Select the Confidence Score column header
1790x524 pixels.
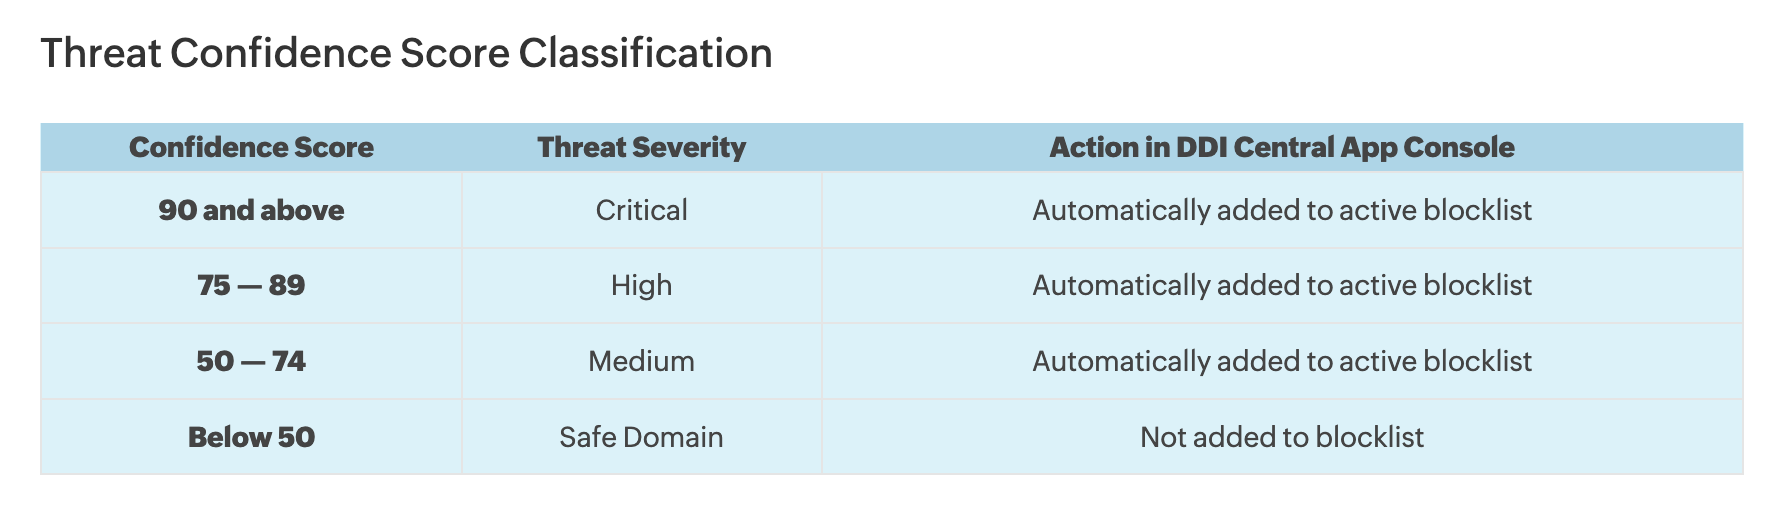coord(251,147)
